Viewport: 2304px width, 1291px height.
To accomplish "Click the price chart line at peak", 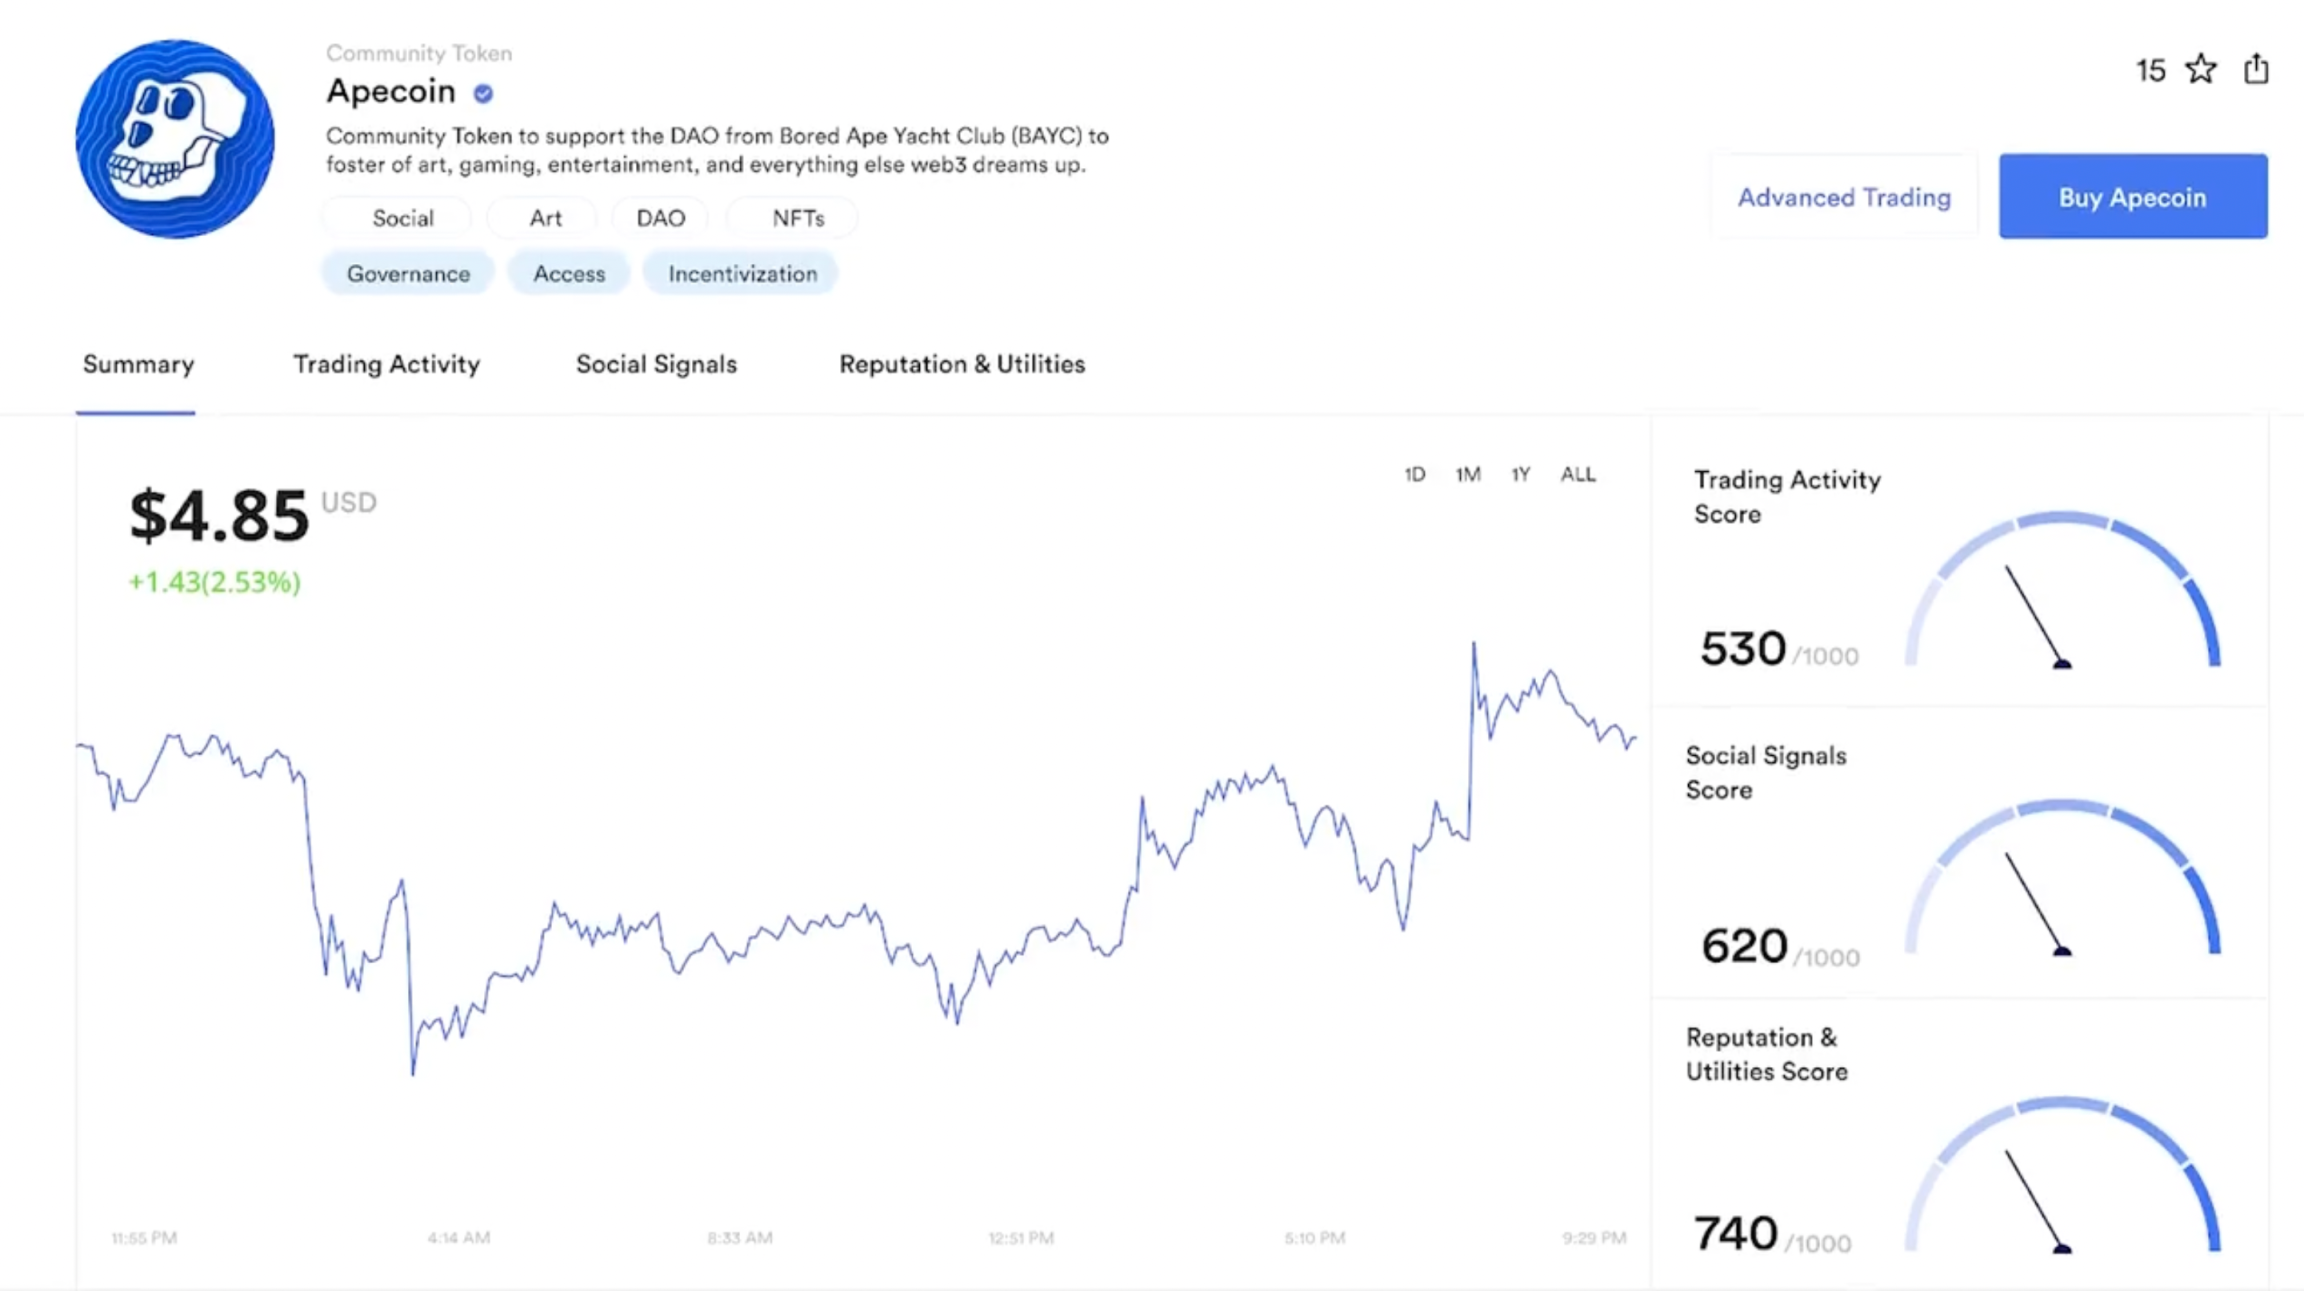I will 1470,642.
